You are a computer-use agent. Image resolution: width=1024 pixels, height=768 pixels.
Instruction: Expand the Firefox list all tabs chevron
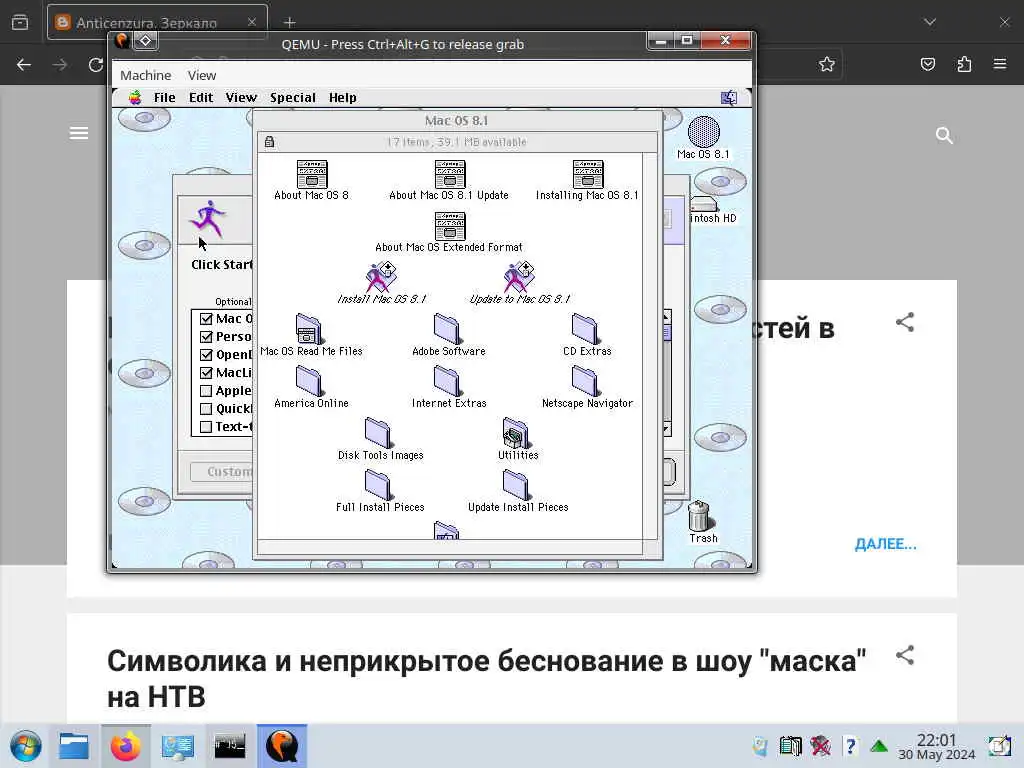(x=930, y=22)
